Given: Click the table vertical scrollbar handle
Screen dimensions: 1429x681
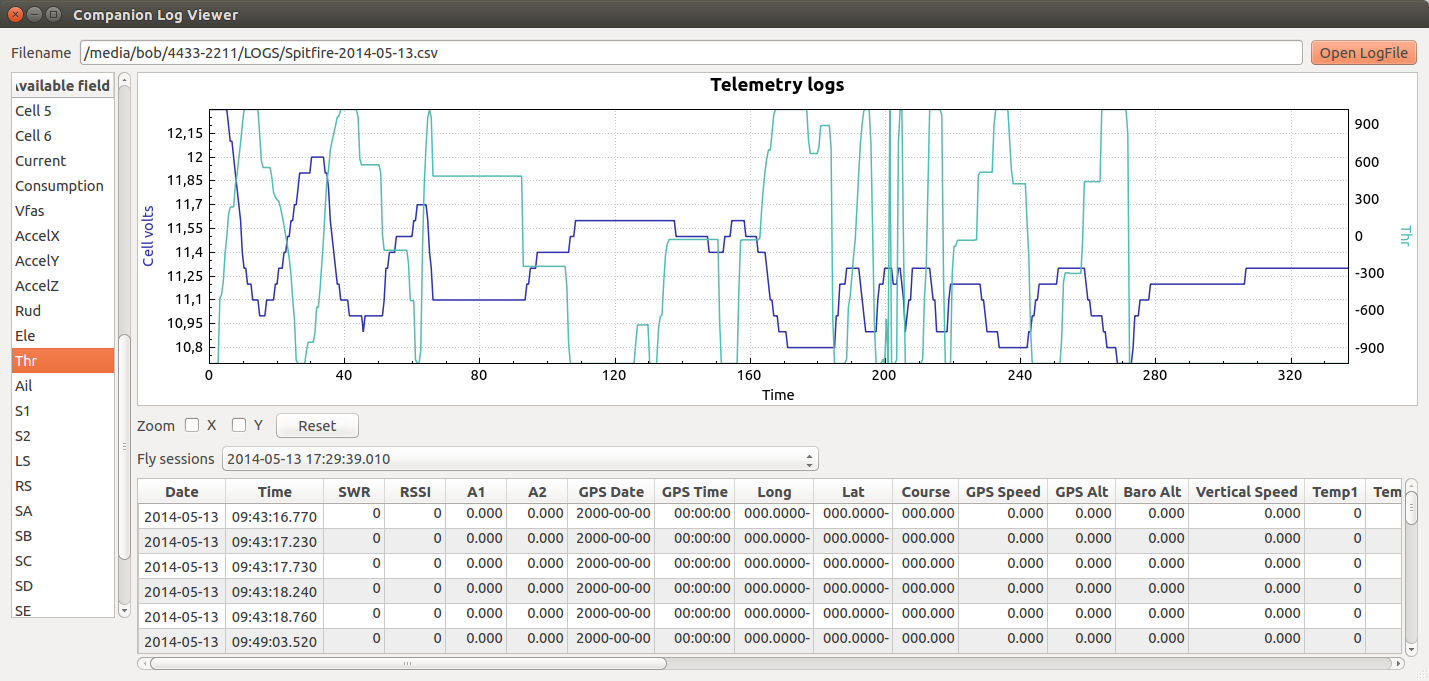Looking at the screenshot, I should point(1411,507).
